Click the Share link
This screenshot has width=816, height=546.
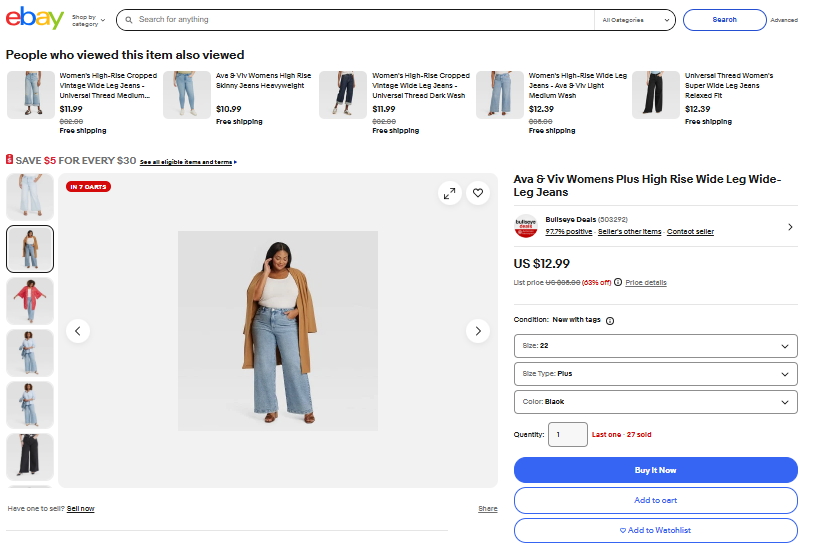tap(488, 509)
